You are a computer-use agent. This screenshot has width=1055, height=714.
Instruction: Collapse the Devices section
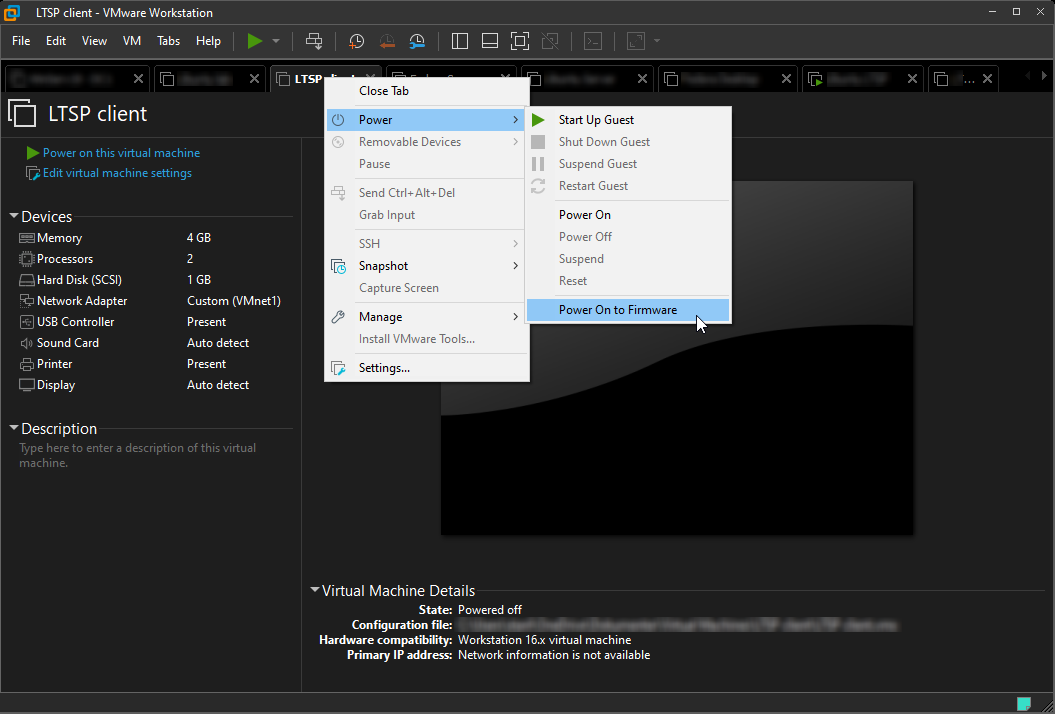pyautogui.click(x=13, y=216)
